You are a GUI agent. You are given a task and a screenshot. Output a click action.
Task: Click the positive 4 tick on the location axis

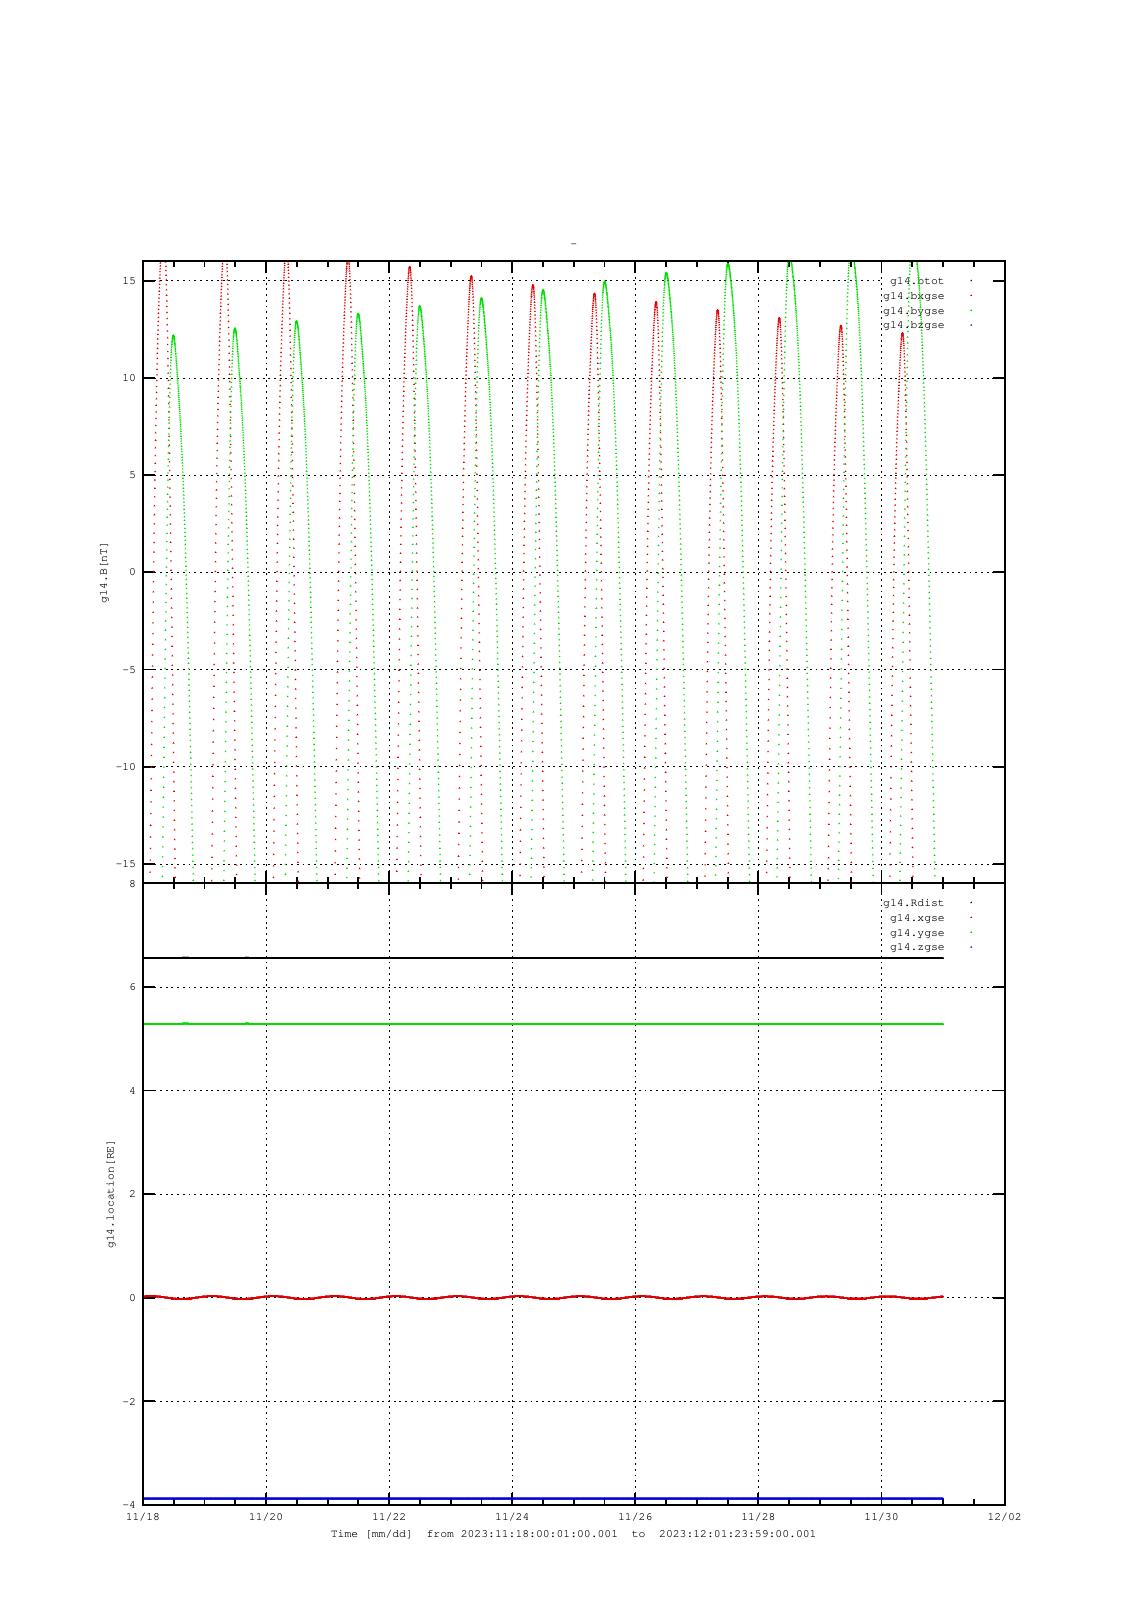pyautogui.click(x=132, y=1091)
